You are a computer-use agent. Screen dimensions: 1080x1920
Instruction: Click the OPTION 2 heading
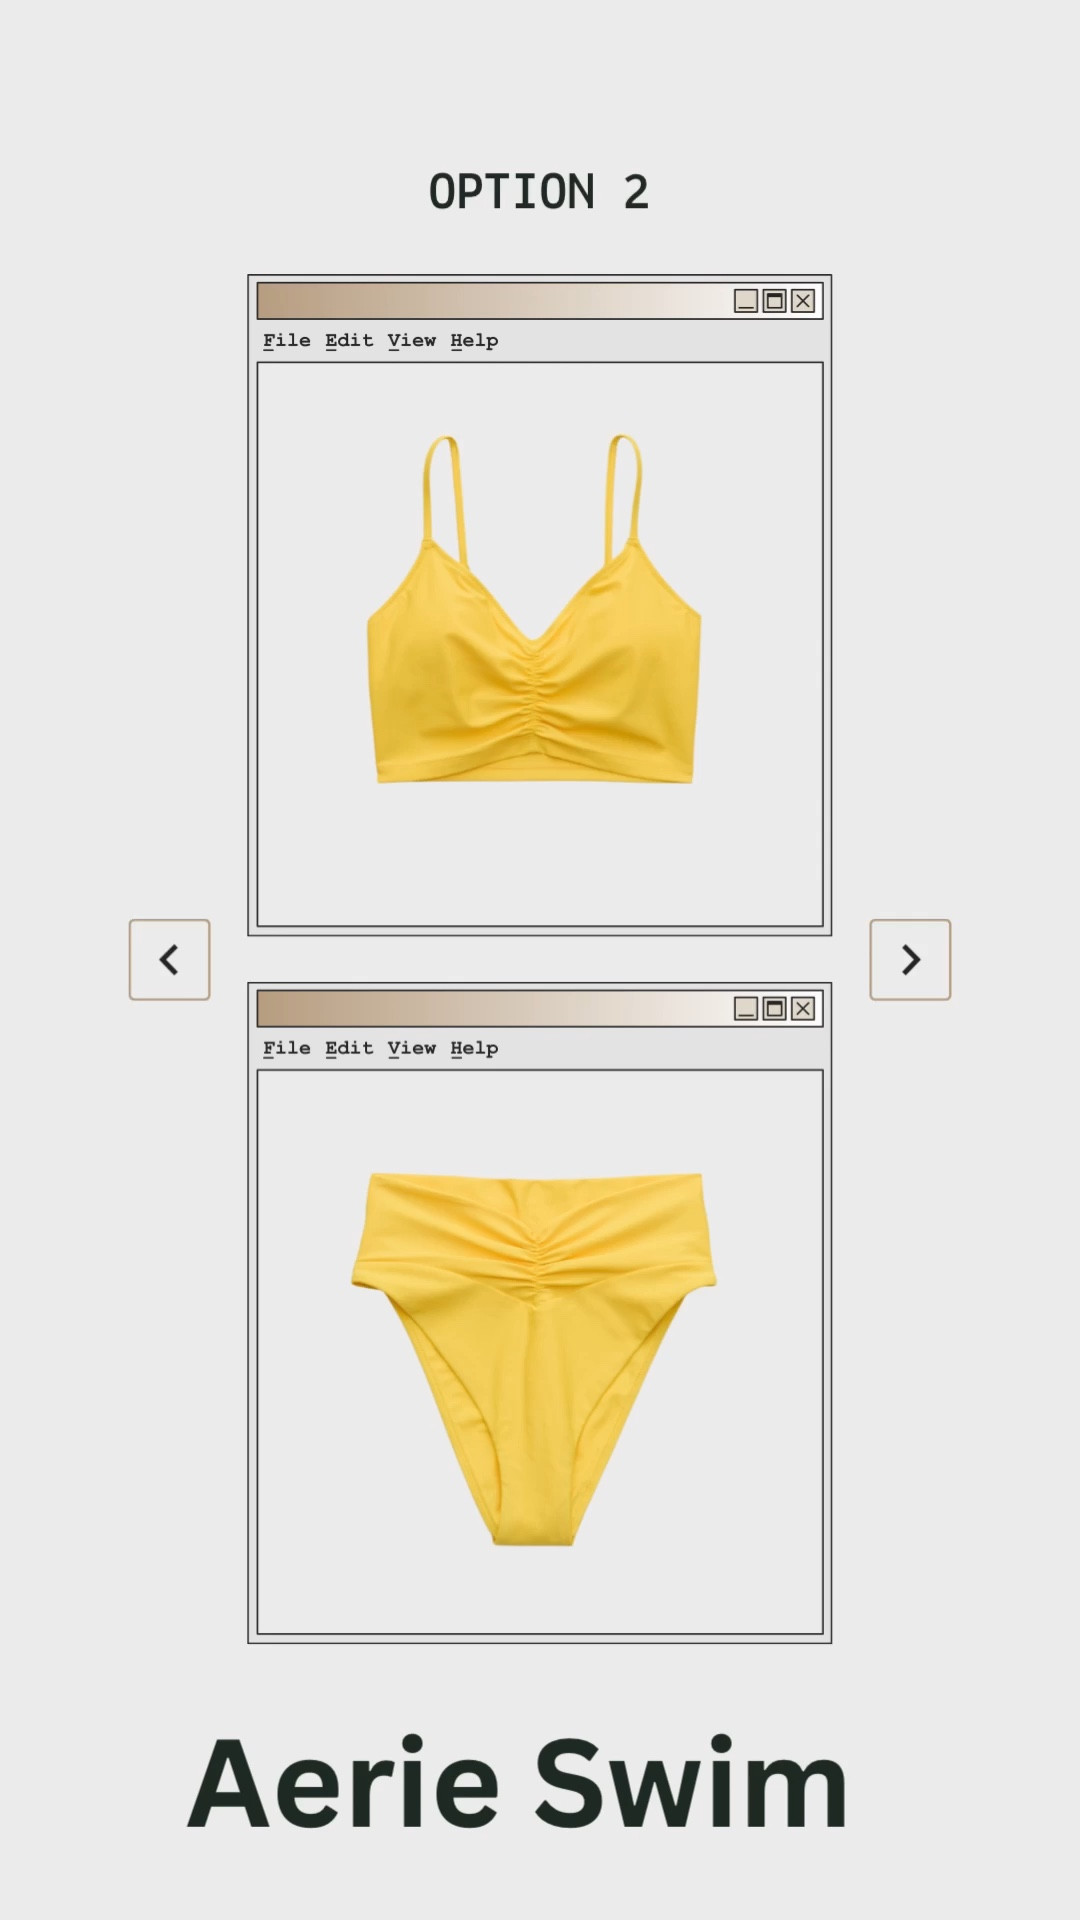539,192
